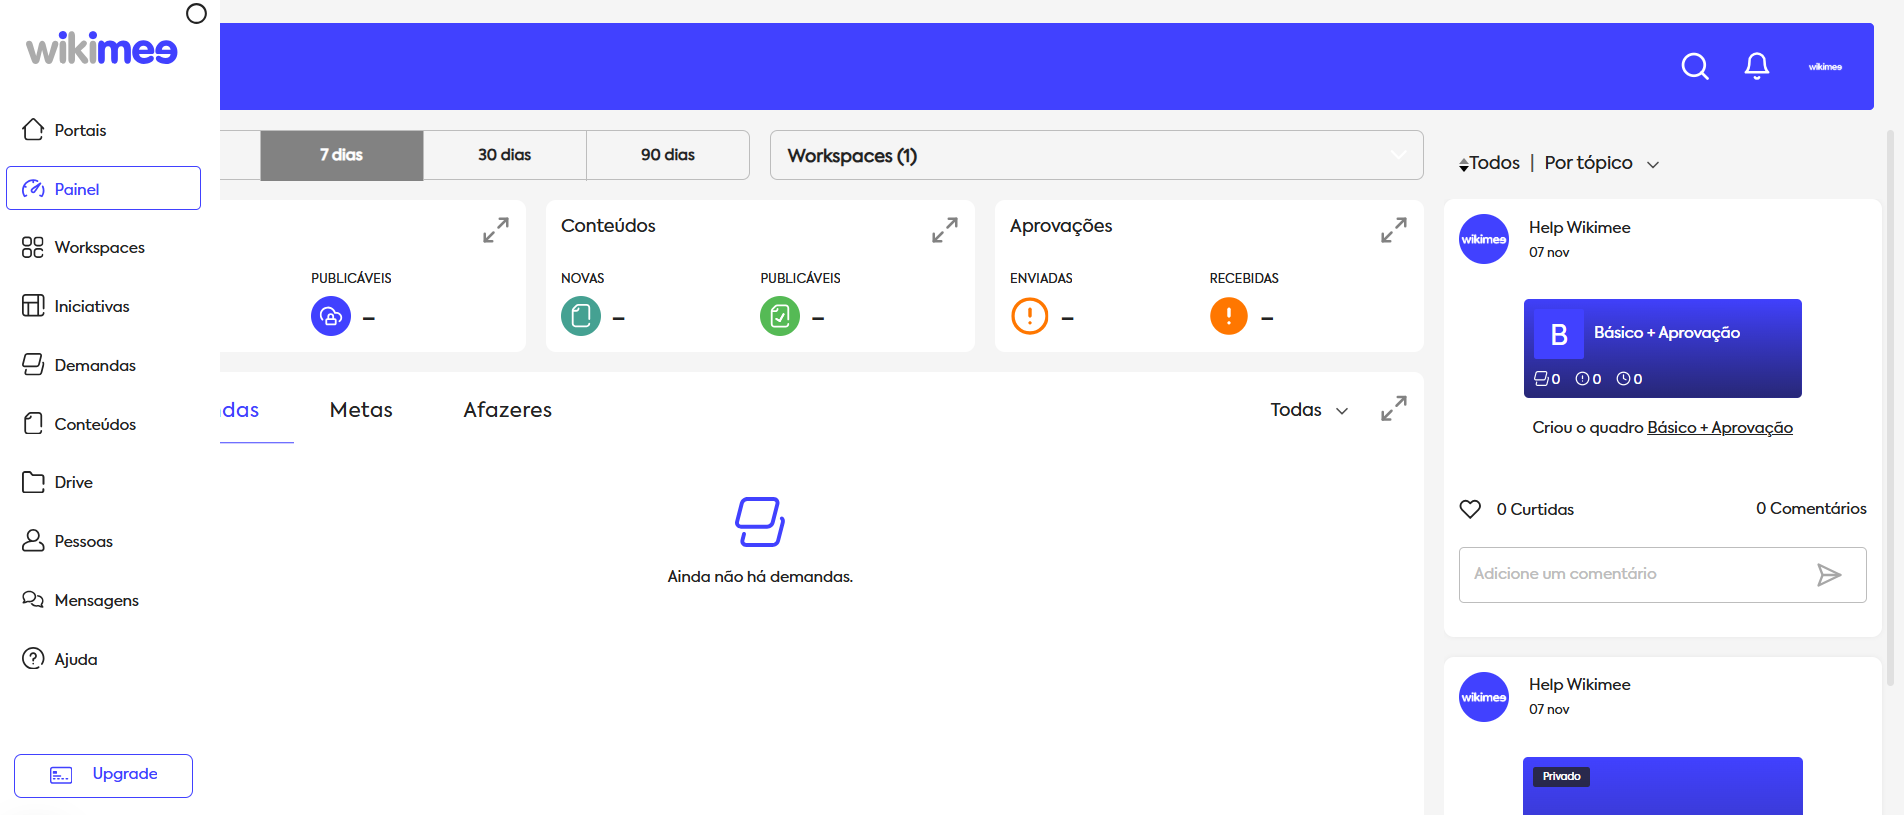Expand the Conteúdos card to fullscreen
Viewport: 1904px width, 815px height.
(944, 230)
